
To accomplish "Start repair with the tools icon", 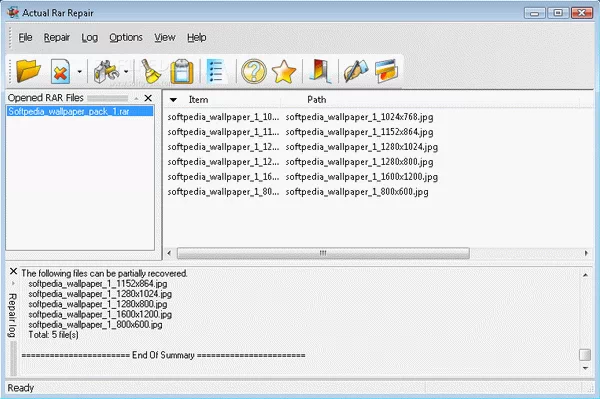I will (106, 71).
